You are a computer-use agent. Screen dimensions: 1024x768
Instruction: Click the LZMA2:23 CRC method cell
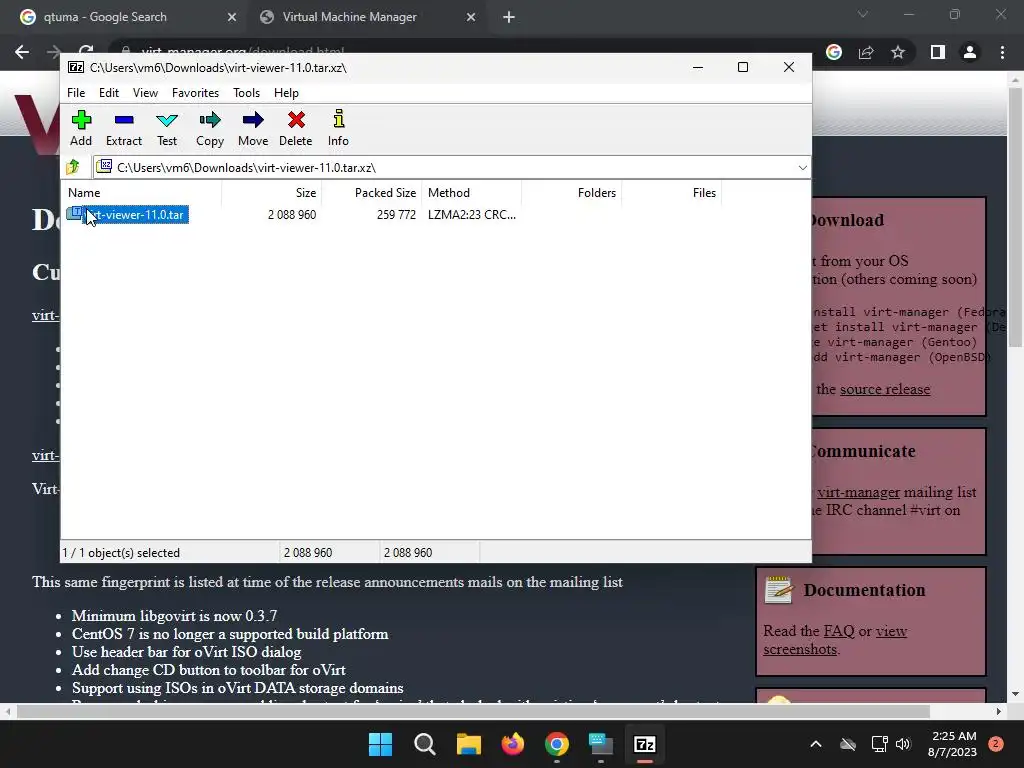(472, 215)
